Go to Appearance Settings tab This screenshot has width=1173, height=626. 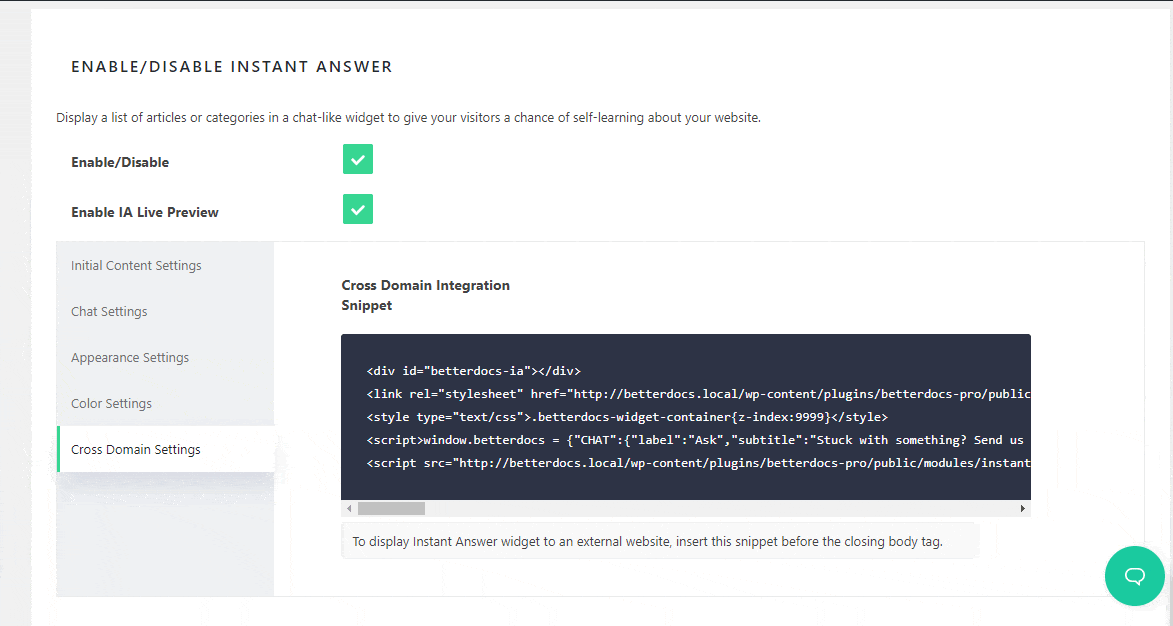[130, 358]
